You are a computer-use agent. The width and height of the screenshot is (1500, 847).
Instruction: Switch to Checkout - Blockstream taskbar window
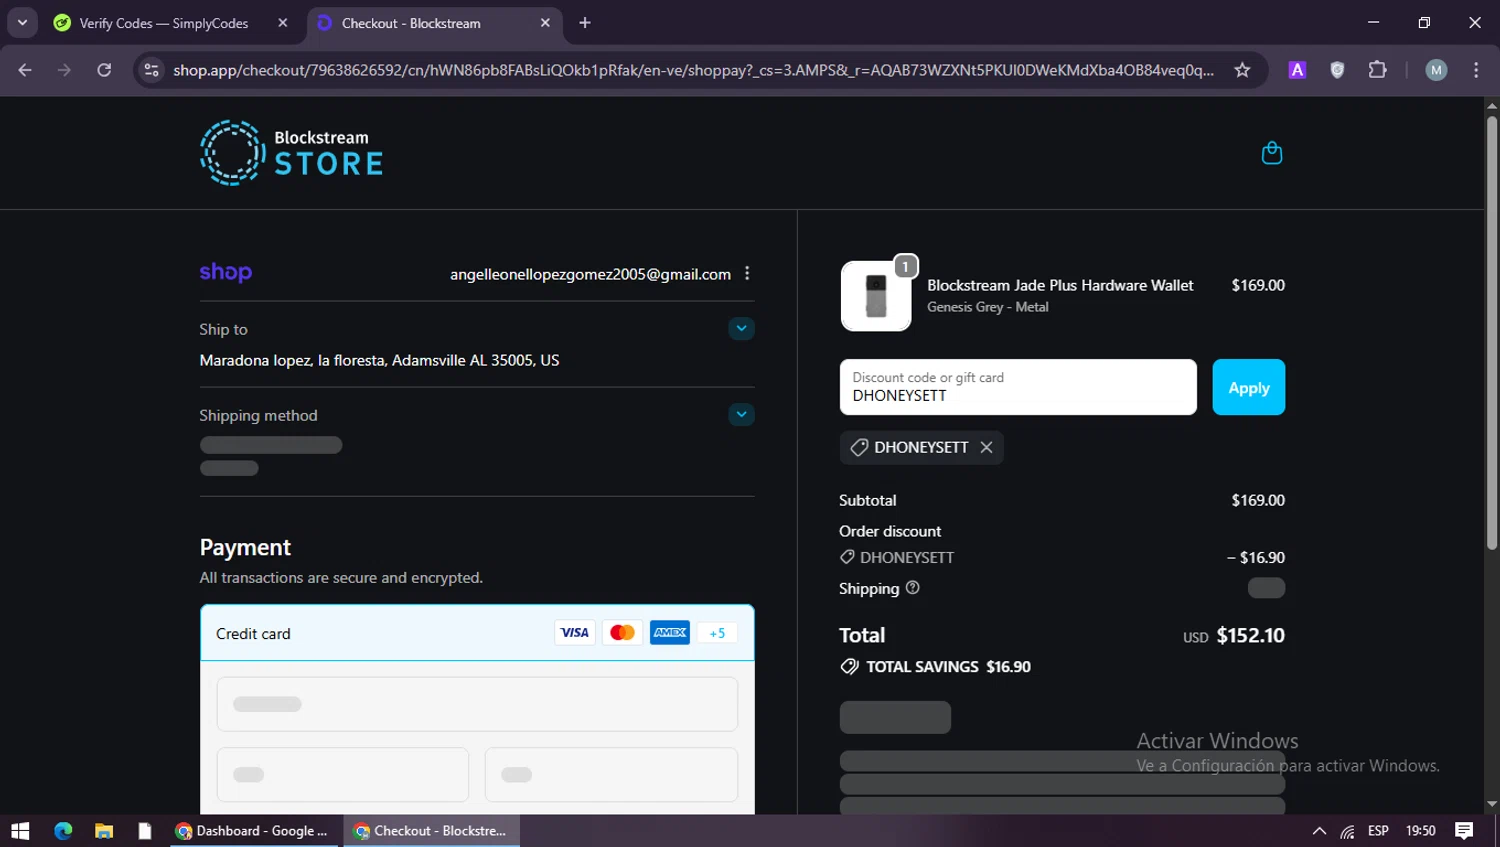coord(432,831)
